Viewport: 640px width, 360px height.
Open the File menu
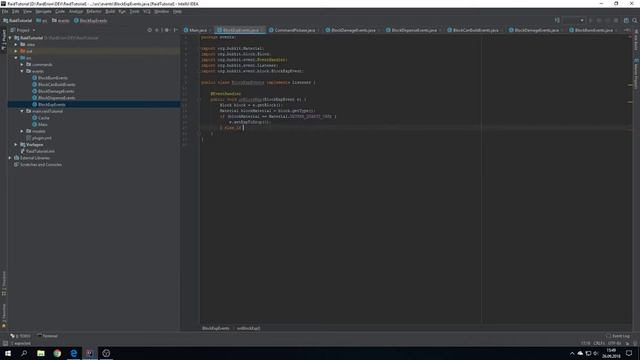pos(5,11)
